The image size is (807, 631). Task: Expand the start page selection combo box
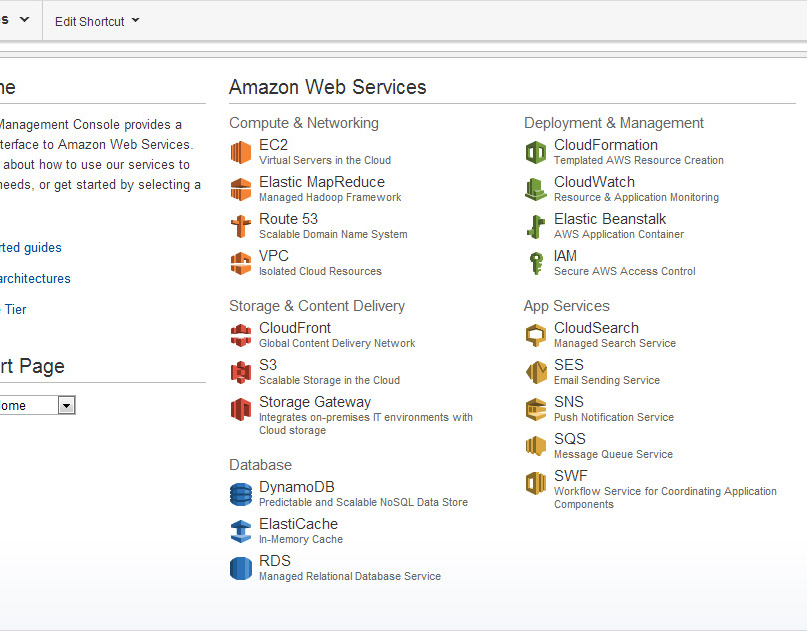point(66,405)
